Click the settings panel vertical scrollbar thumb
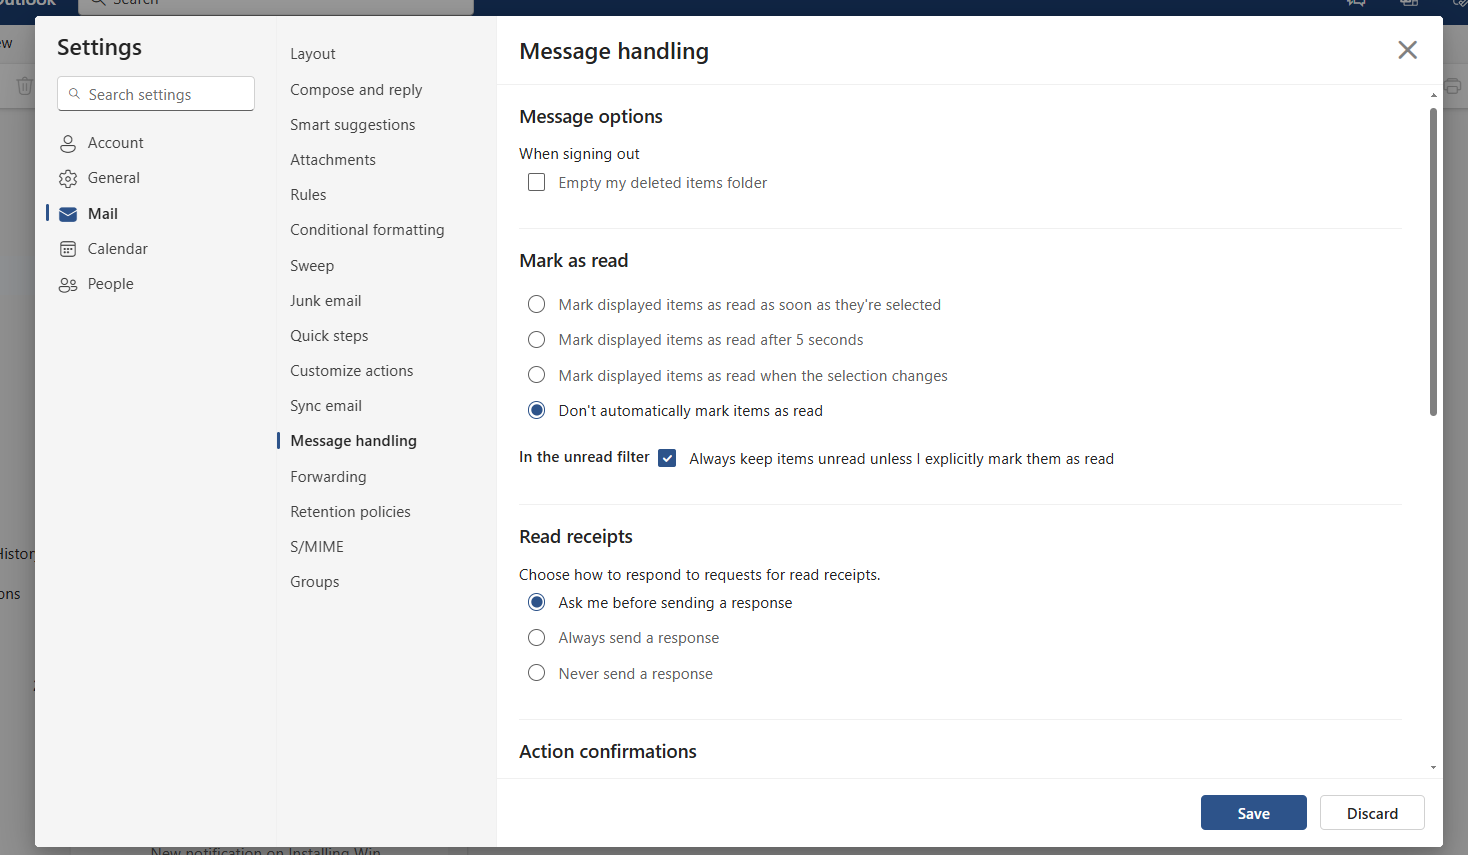 [1433, 262]
